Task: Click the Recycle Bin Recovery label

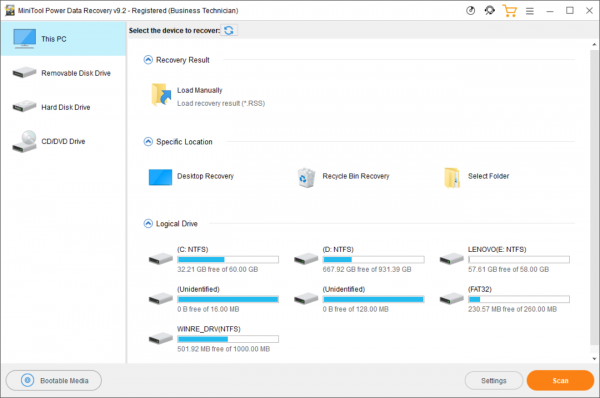Action: (x=356, y=176)
